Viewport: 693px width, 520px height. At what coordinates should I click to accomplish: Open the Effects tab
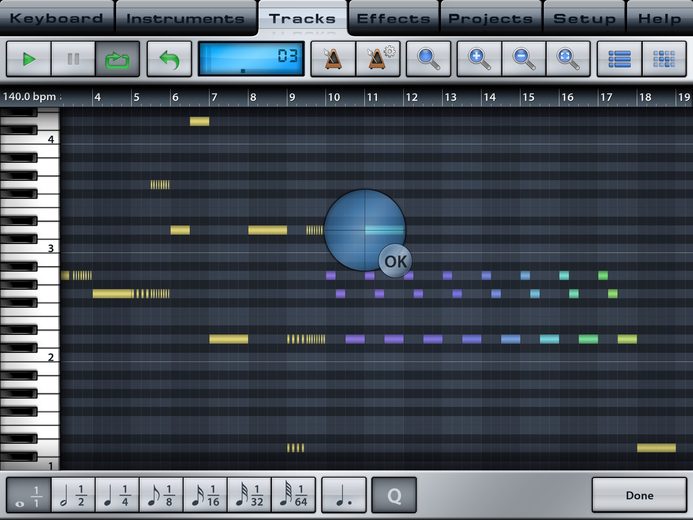click(393, 19)
